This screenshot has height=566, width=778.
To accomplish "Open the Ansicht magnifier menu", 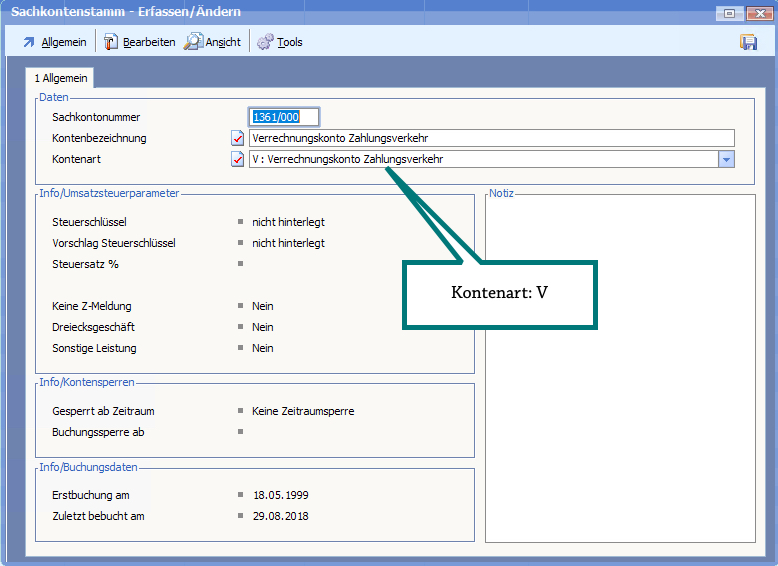I will click(x=212, y=42).
